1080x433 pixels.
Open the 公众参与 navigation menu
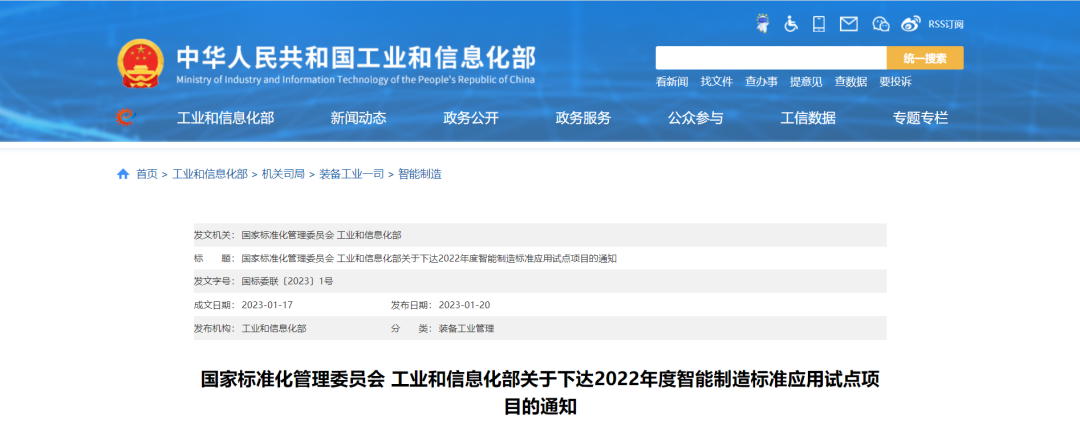coord(695,118)
